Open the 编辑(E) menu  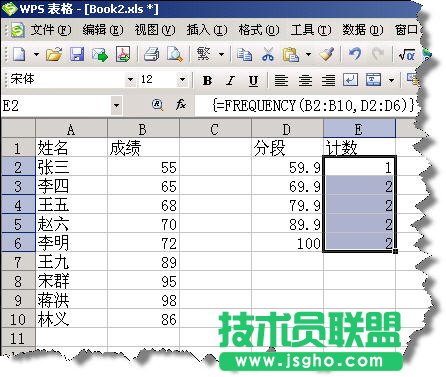point(103,30)
